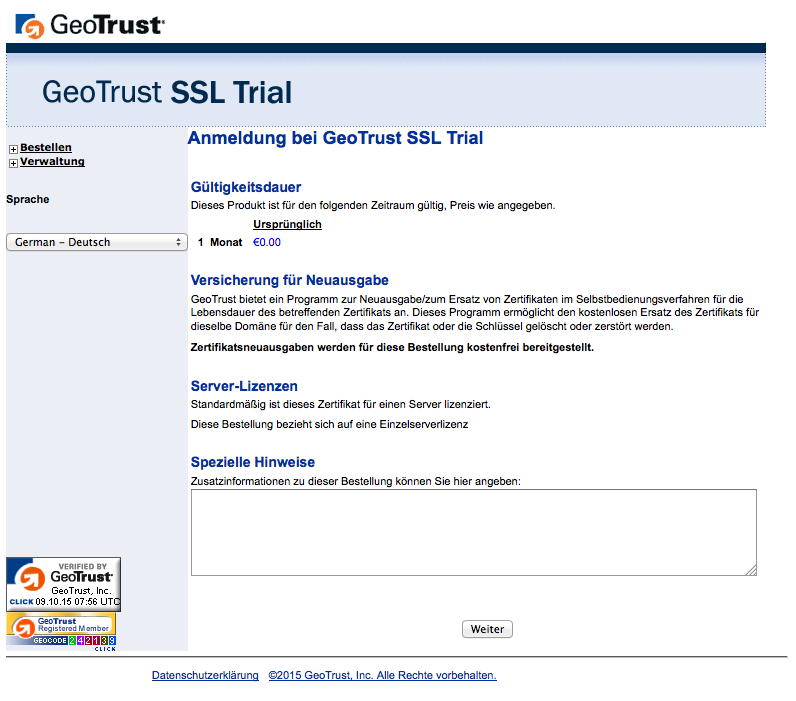Open the Verwaltung menu link
The width and height of the screenshot is (796, 701).
(x=52, y=162)
